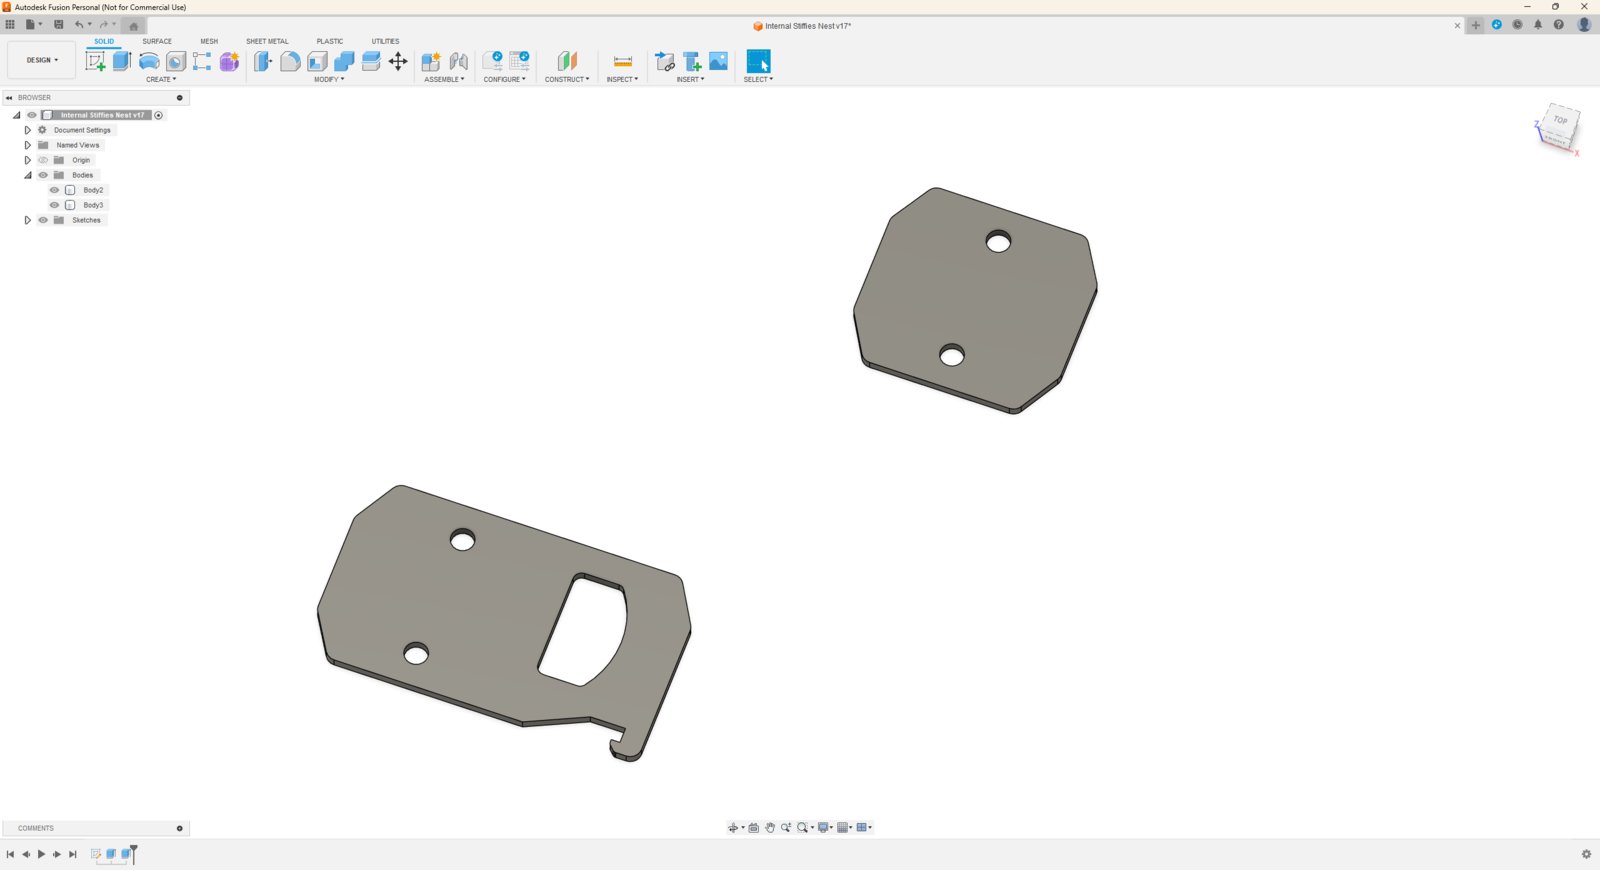Click the activate component radio button

158,115
